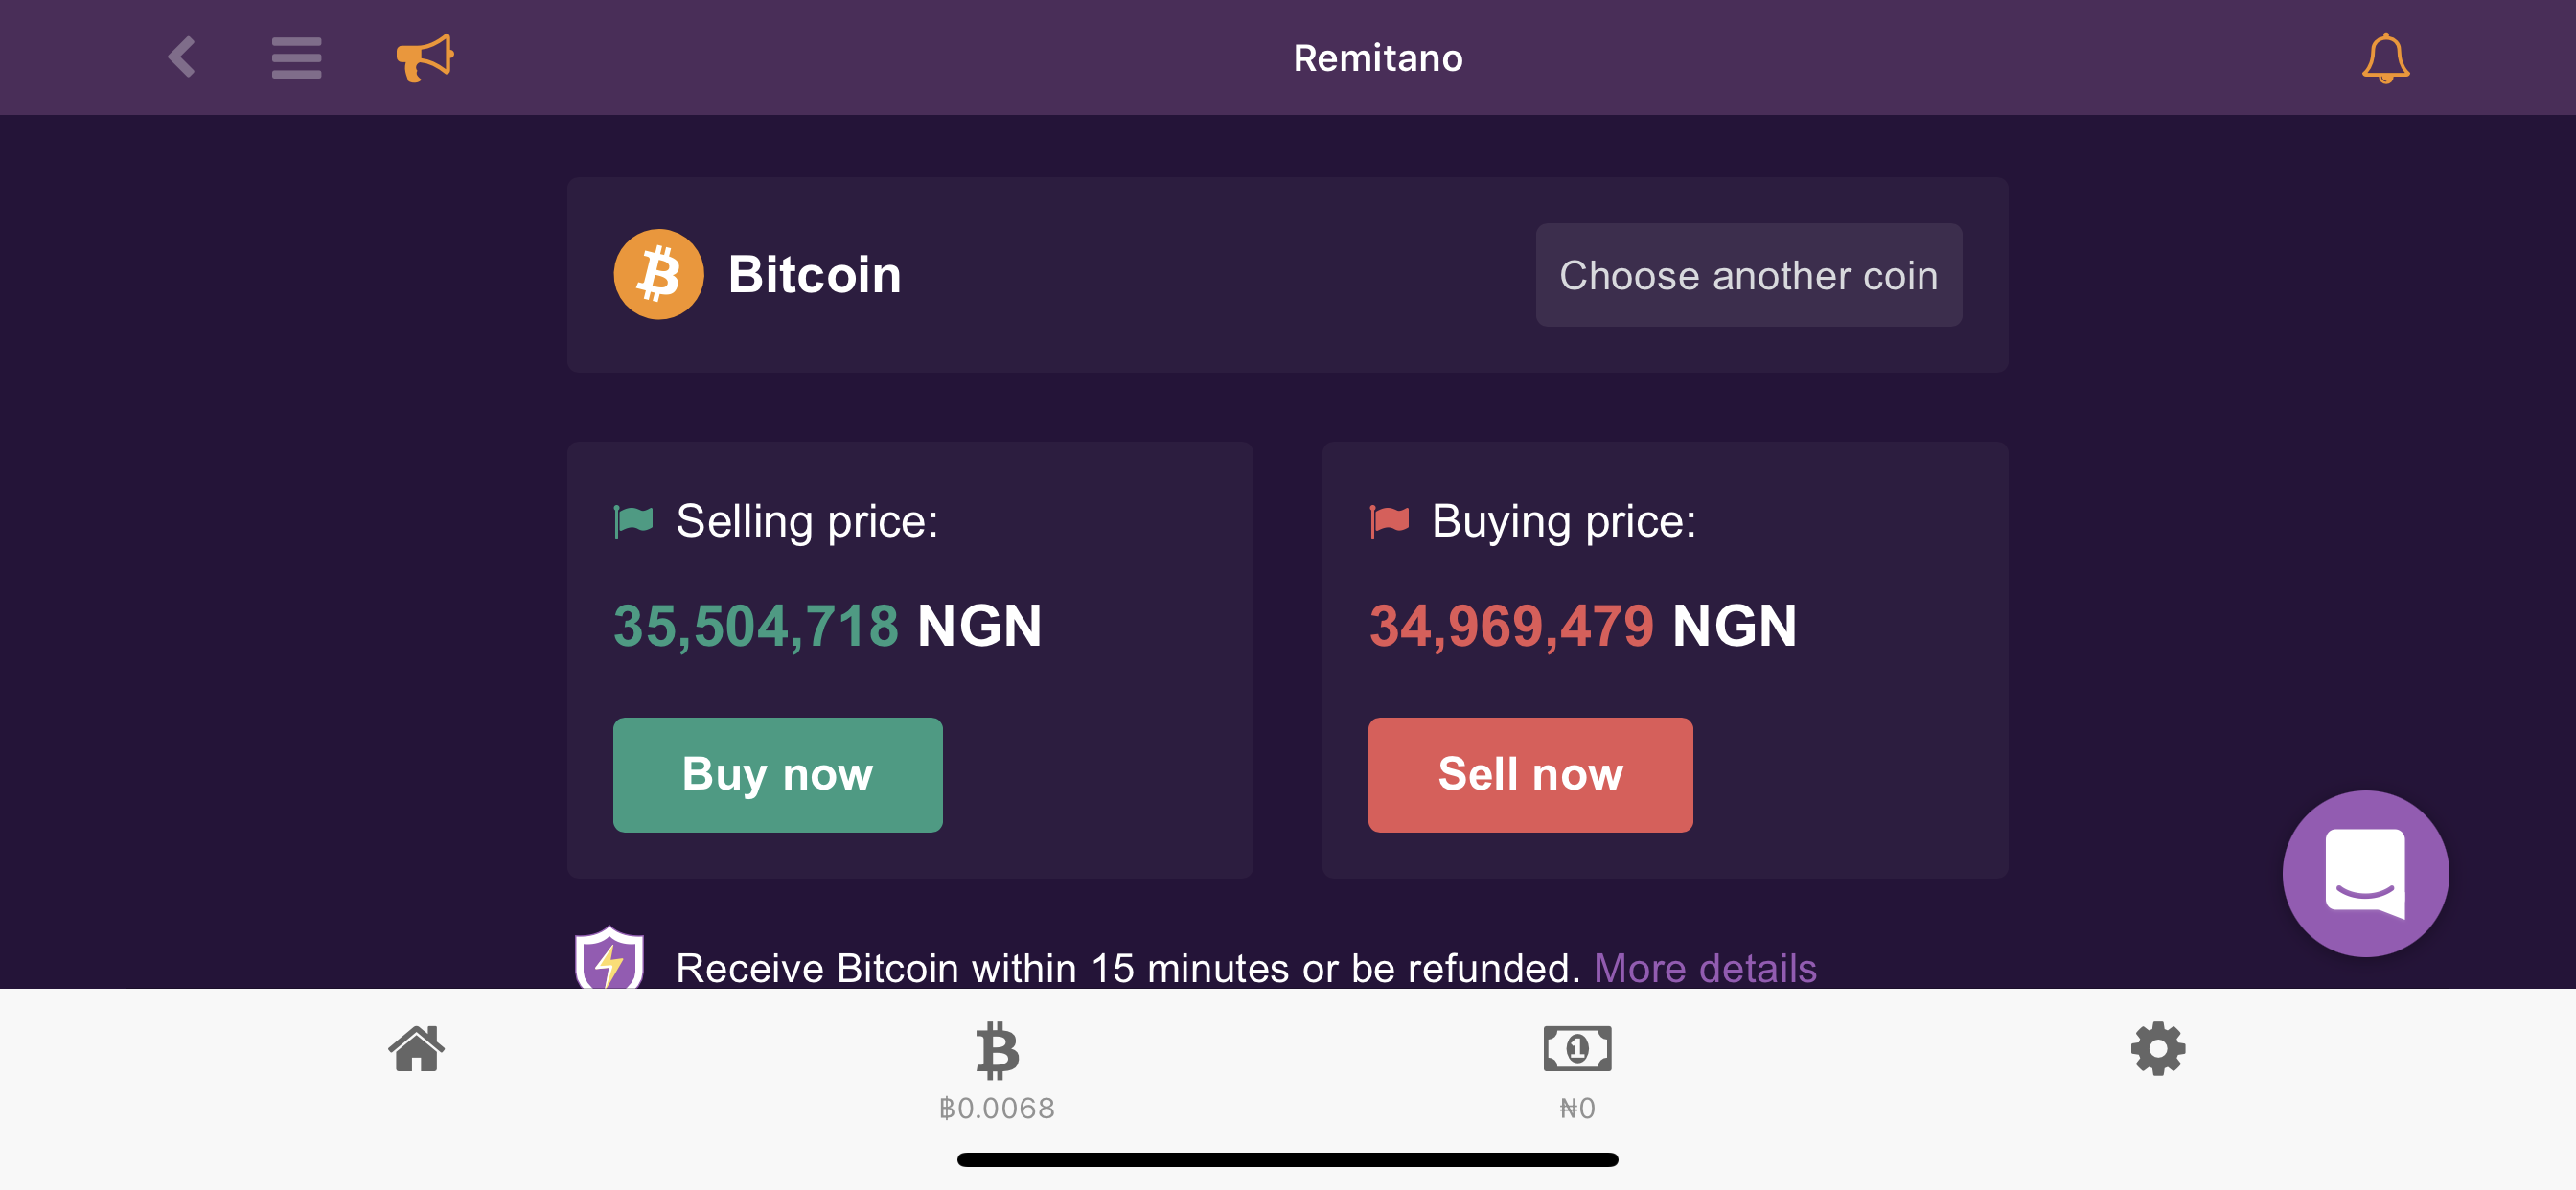Open the live chat support bubble
This screenshot has width=2576, height=1190.
pyautogui.click(x=2365, y=874)
